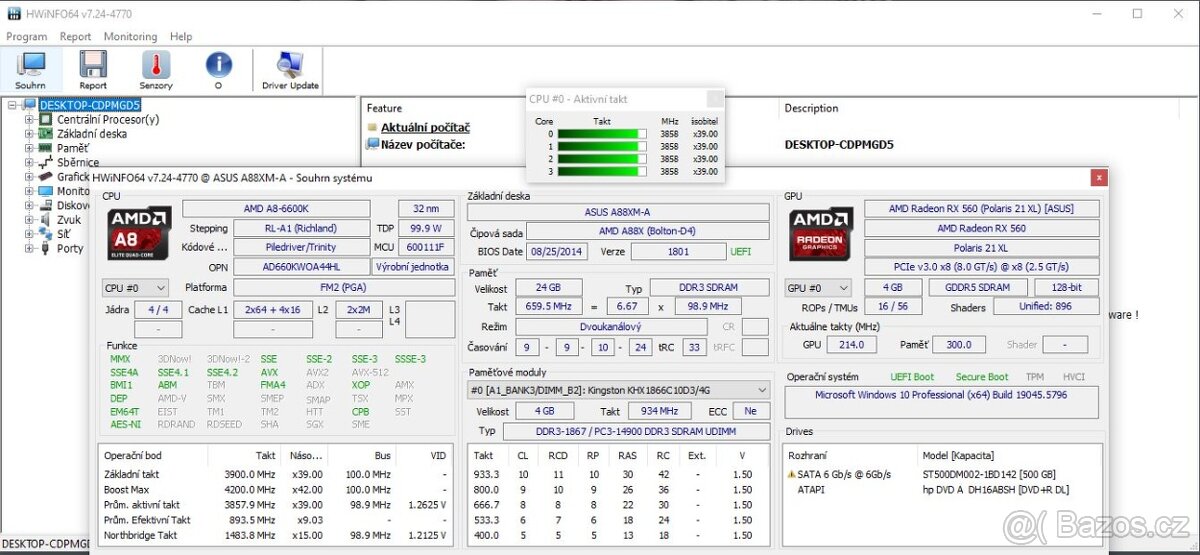Click the Windows 10 Professional OS field
The height and width of the screenshot is (555, 1200).
tap(941, 401)
